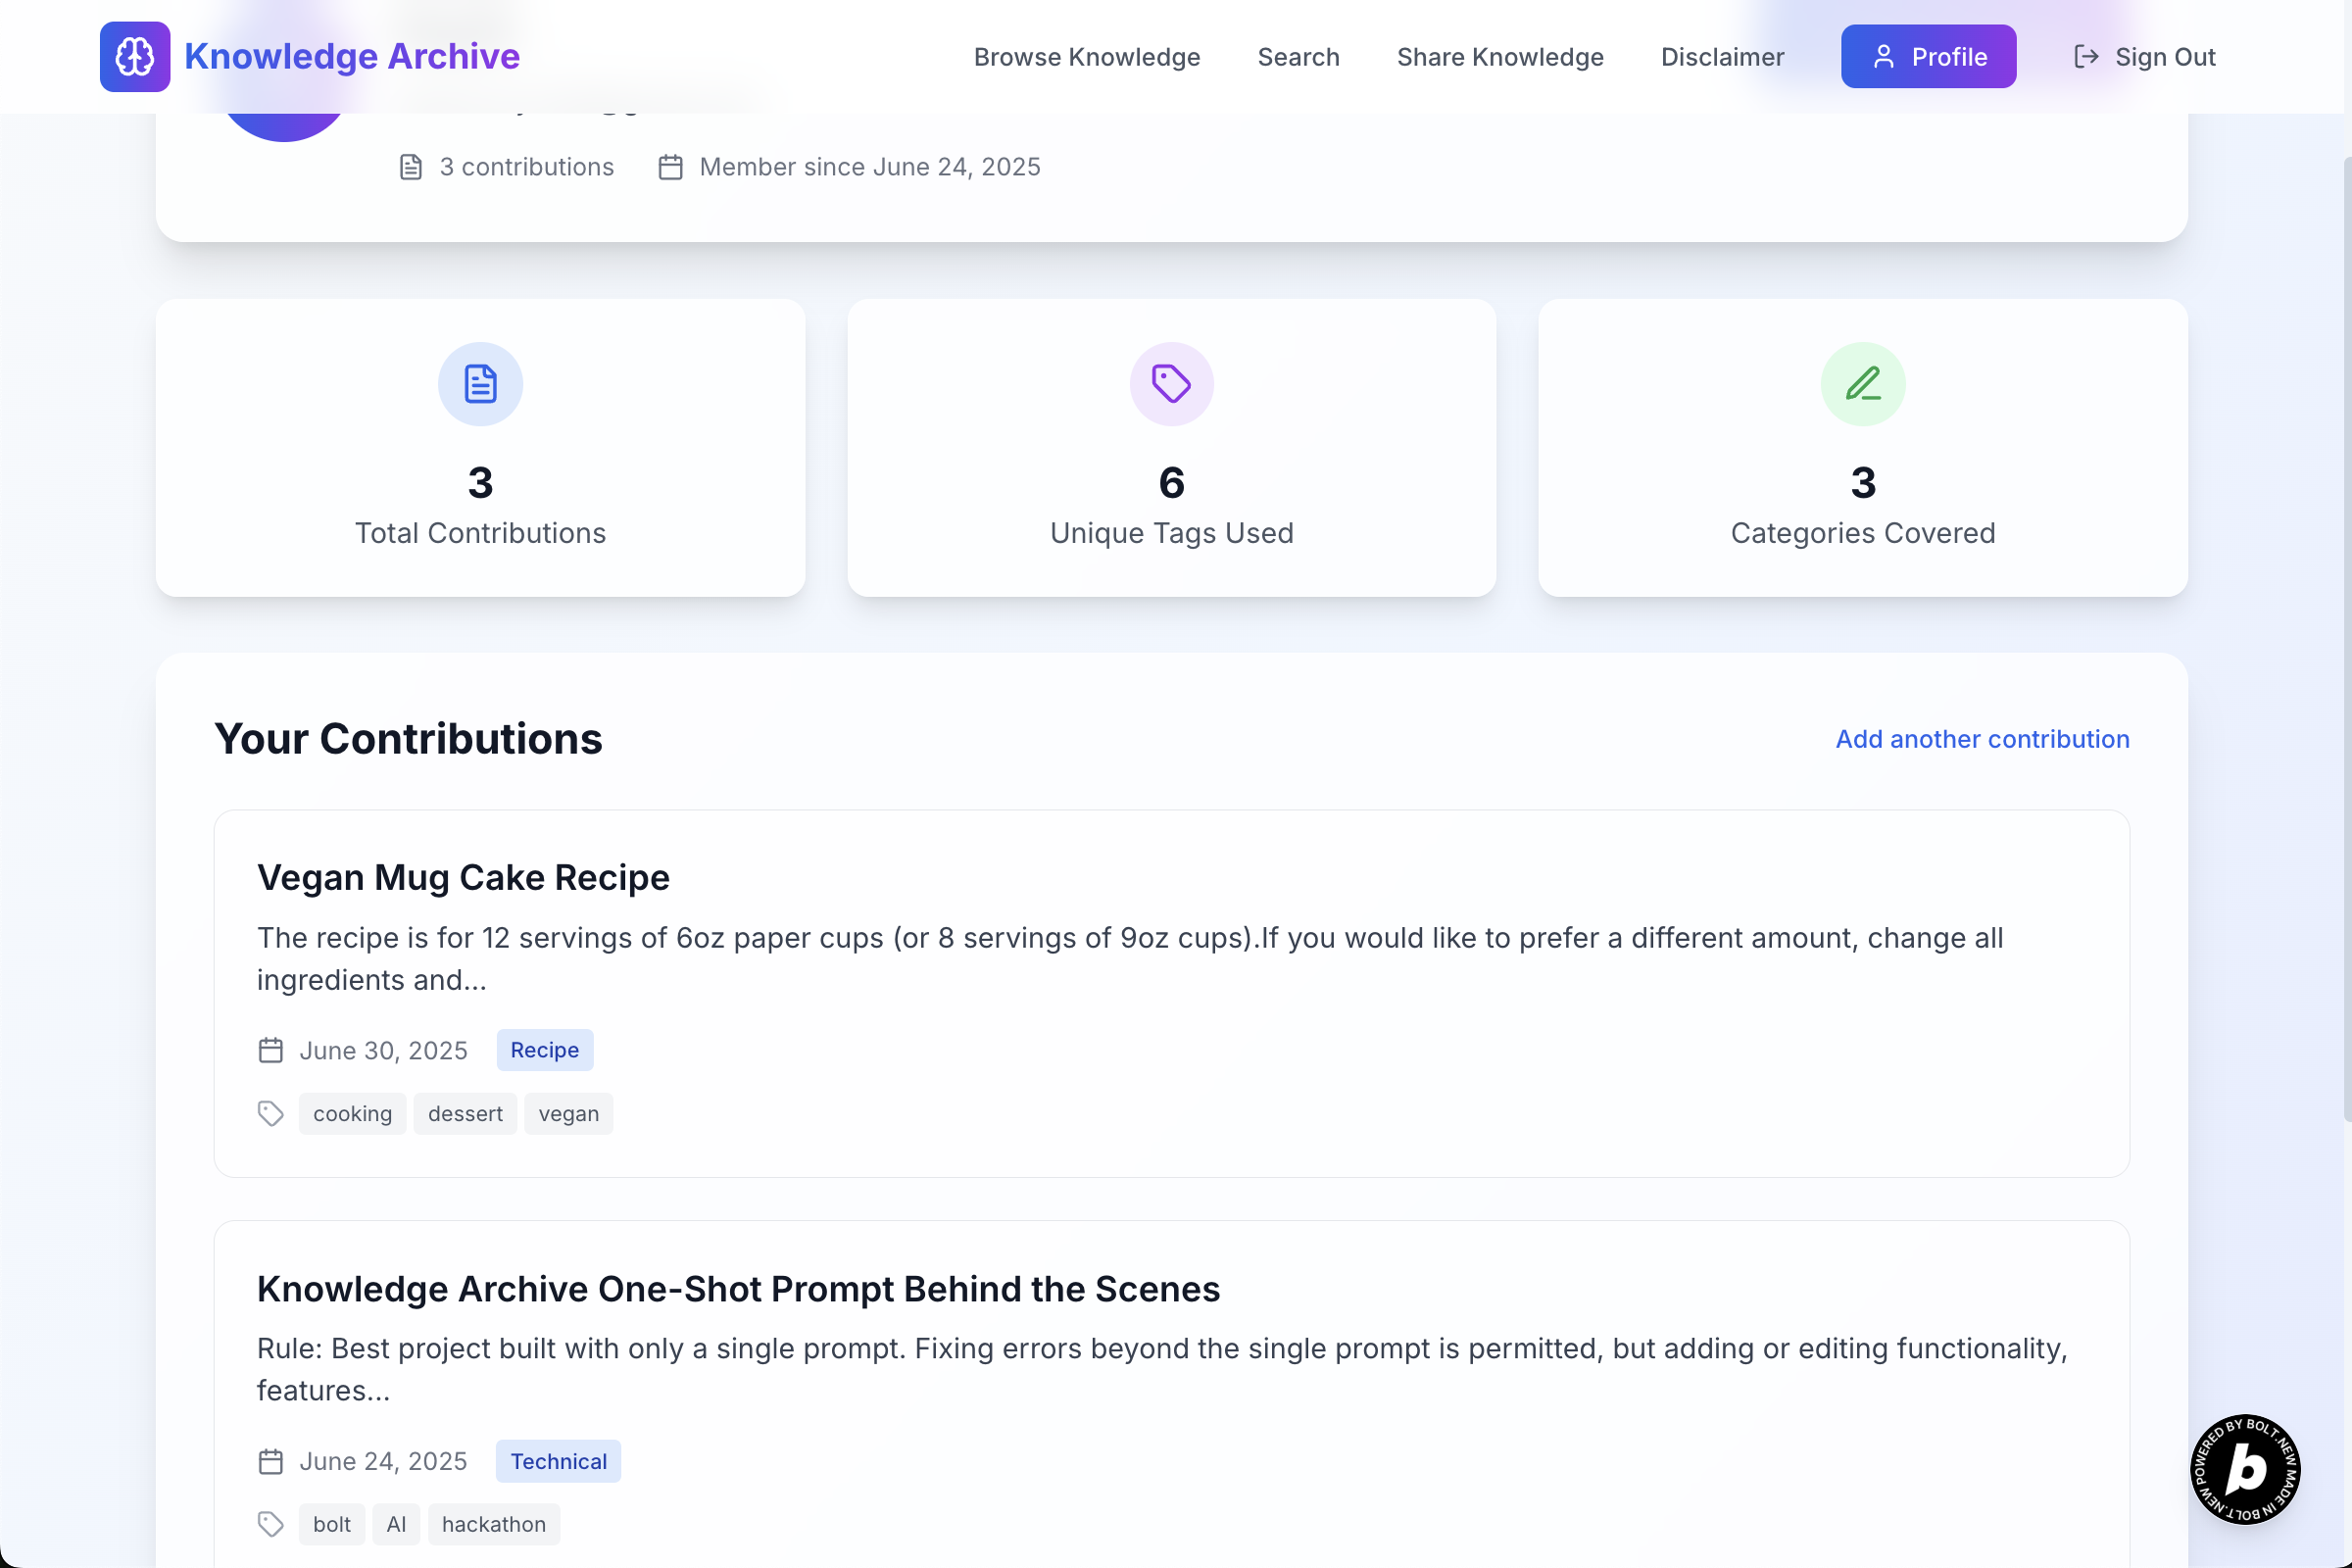The width and height of the screenshot is (2352, 1568).
Task: Click the Add another contribution link
Action: [x=1981, y=739]
